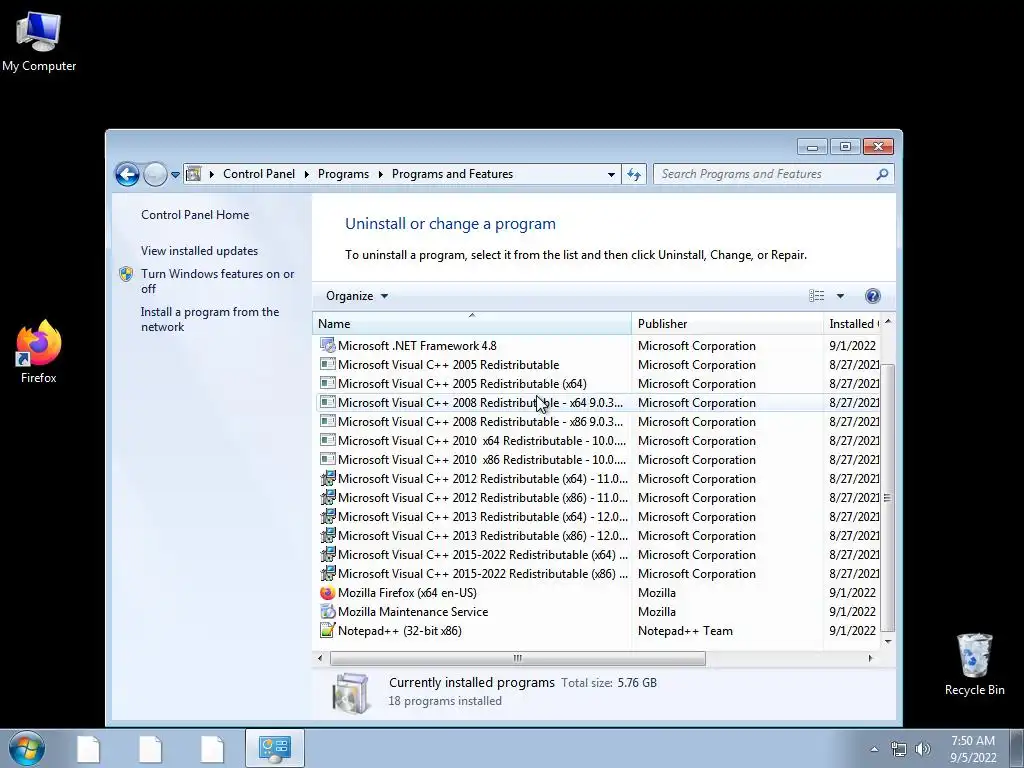The height and width of the screenshot is (768, 1024).
Task: Refresh the Programs and Features list
Action: [633, 174]
